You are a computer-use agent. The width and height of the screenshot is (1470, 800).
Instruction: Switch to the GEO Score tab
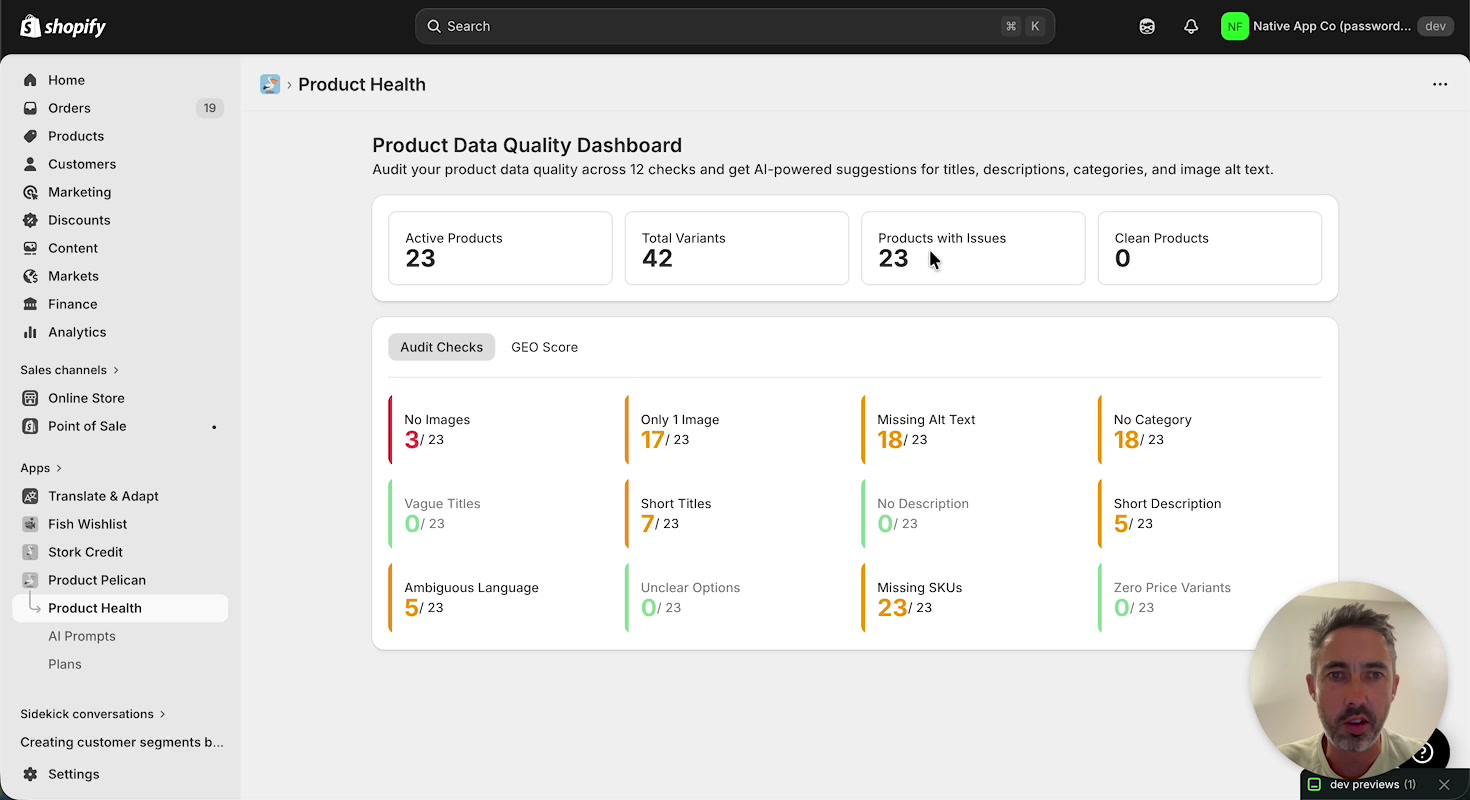coord(544,347)
